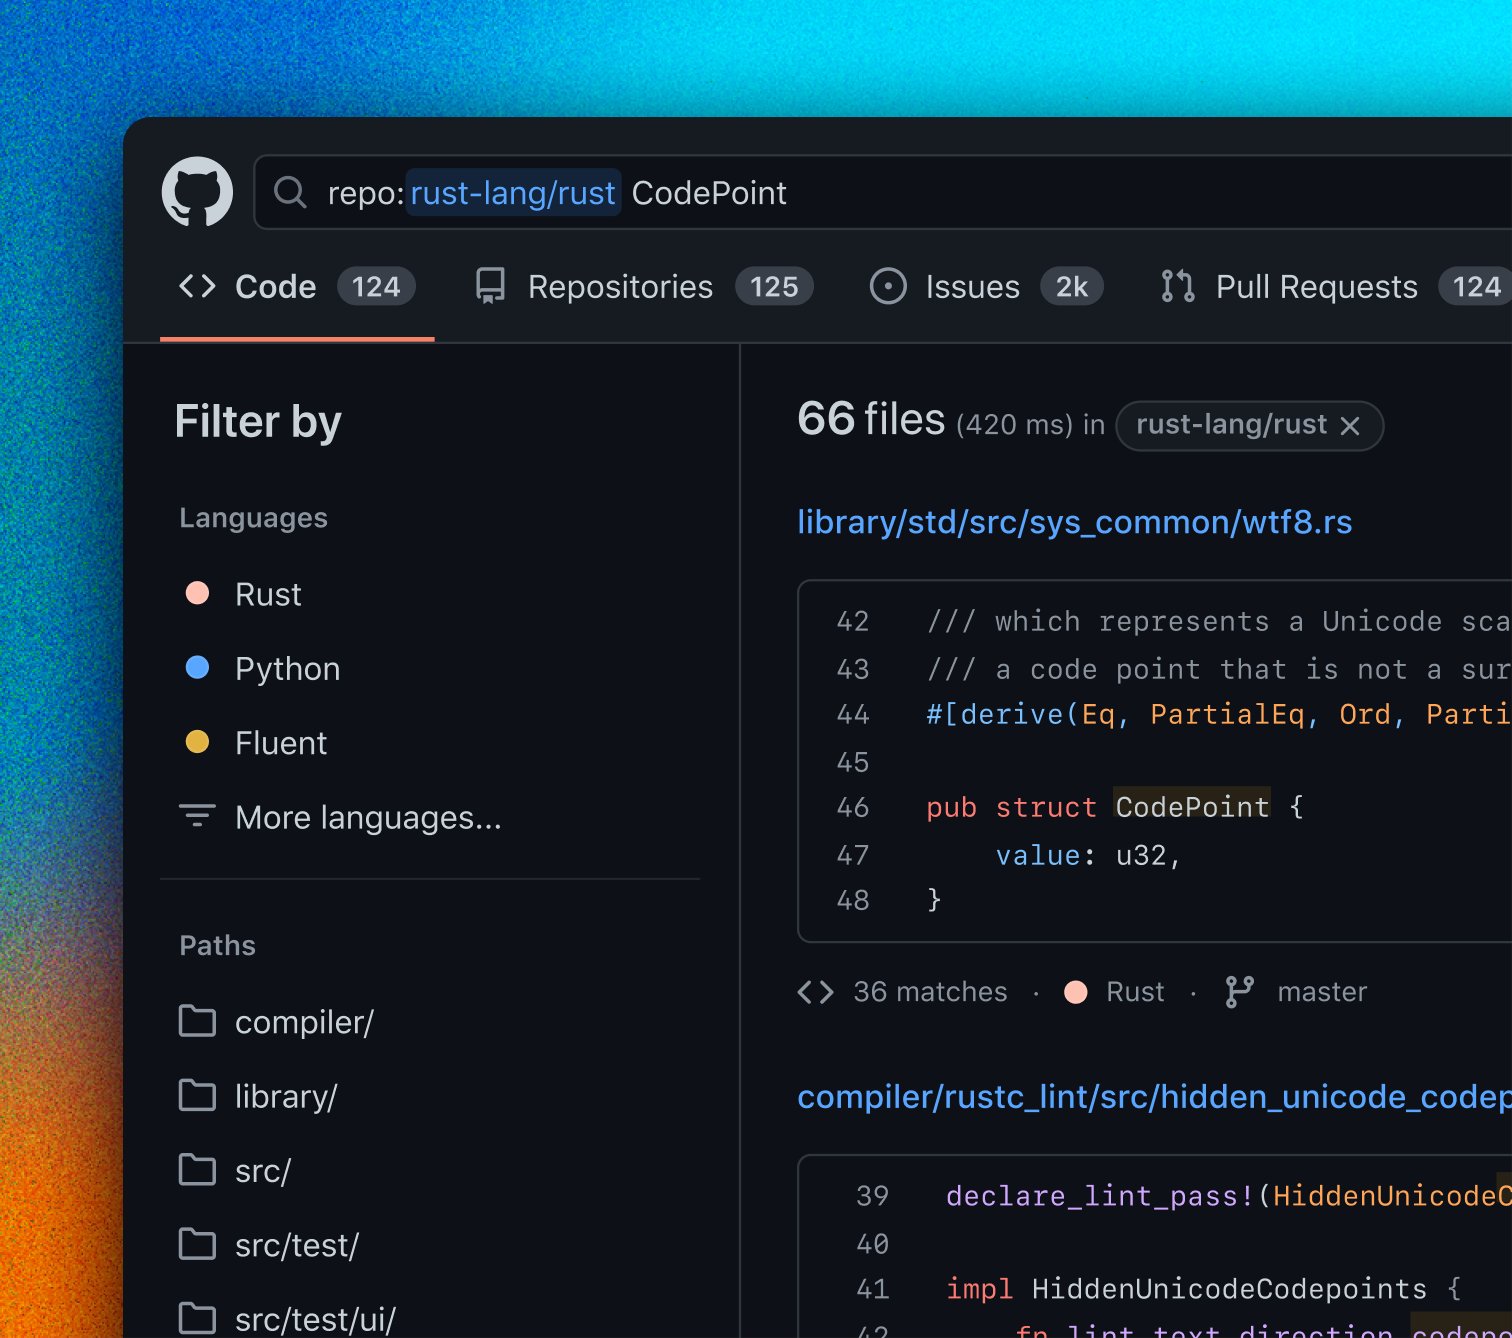Click line number 41 in second snippet
Viewport: 1512px width, 1338px height.
pos(873,1290)
